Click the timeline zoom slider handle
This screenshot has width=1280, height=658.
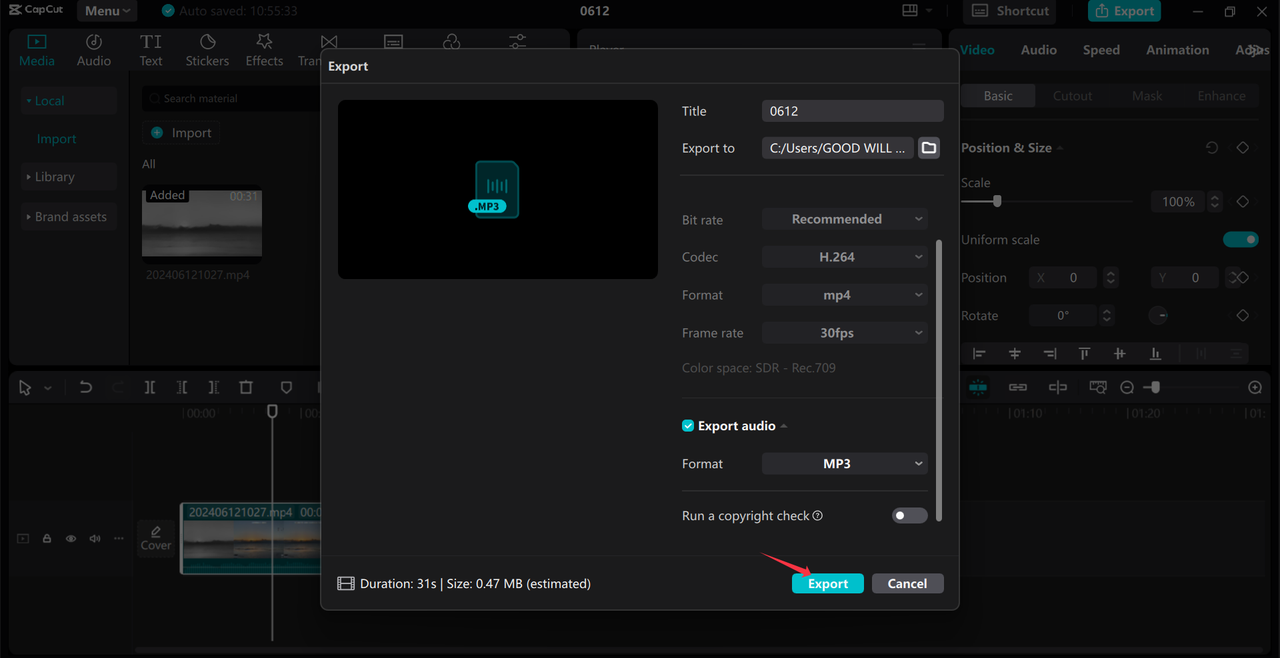point(1155,387)
